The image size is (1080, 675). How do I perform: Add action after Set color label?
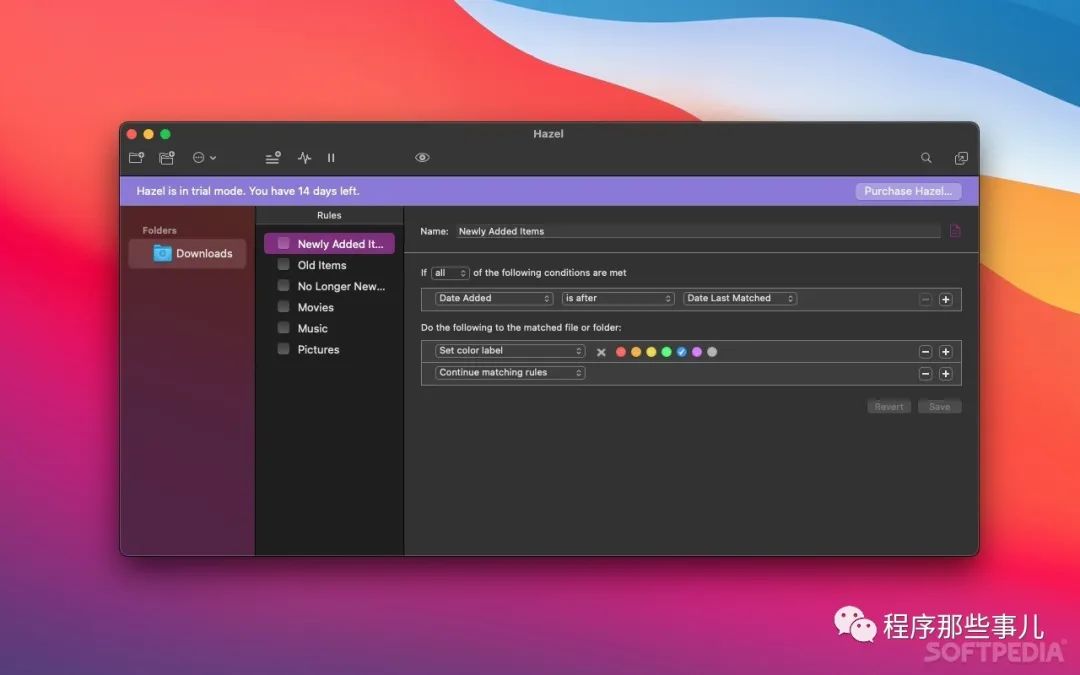point(946,352)
